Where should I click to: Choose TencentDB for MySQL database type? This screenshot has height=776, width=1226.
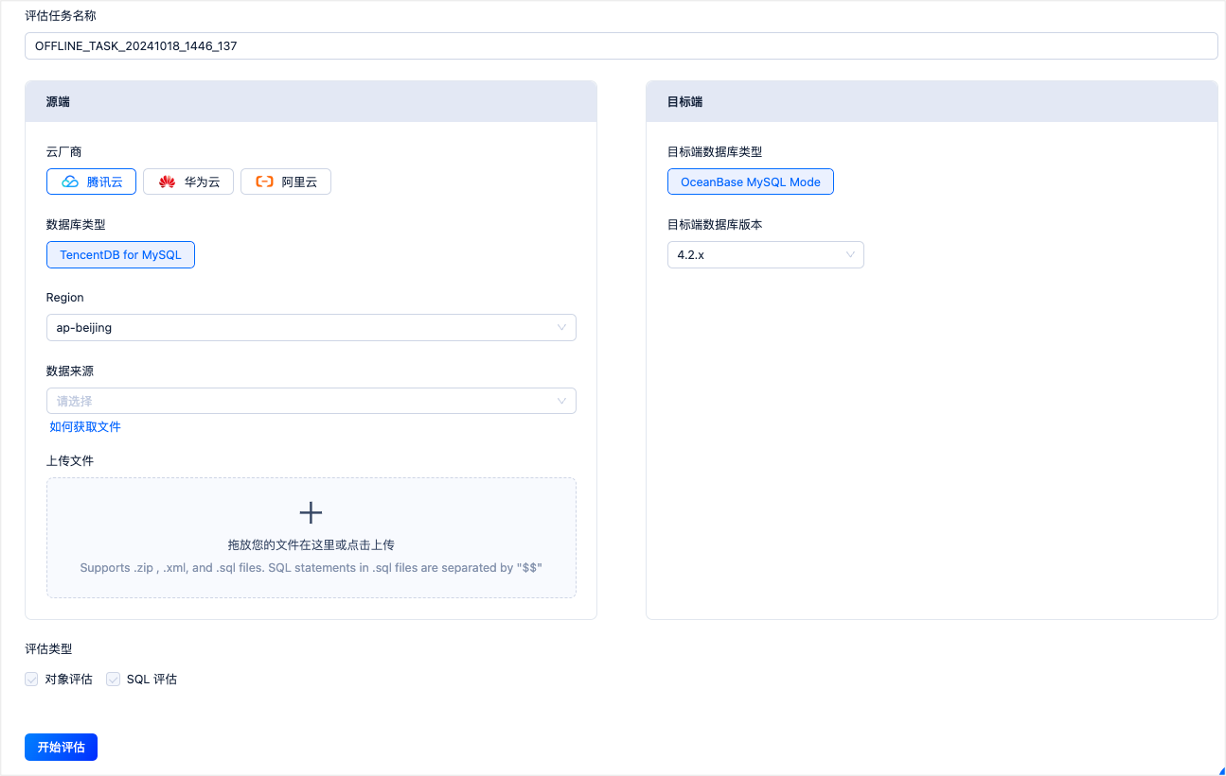(120, 255)
